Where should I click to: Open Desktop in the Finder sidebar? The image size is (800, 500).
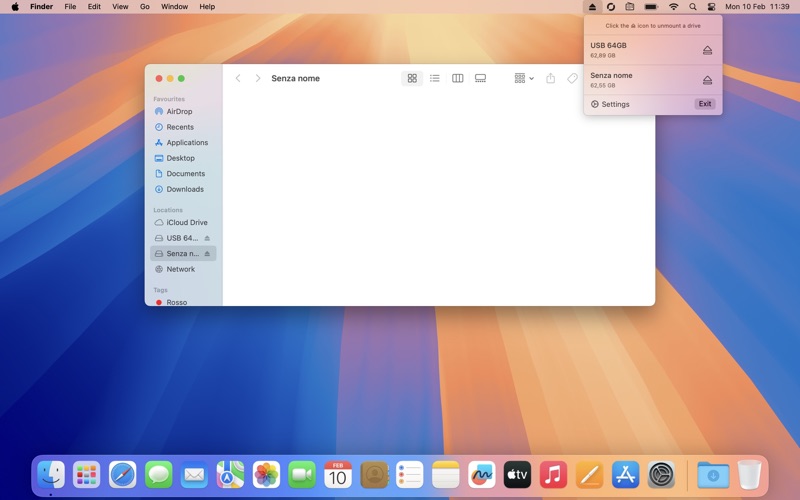(x=184, y=158)
